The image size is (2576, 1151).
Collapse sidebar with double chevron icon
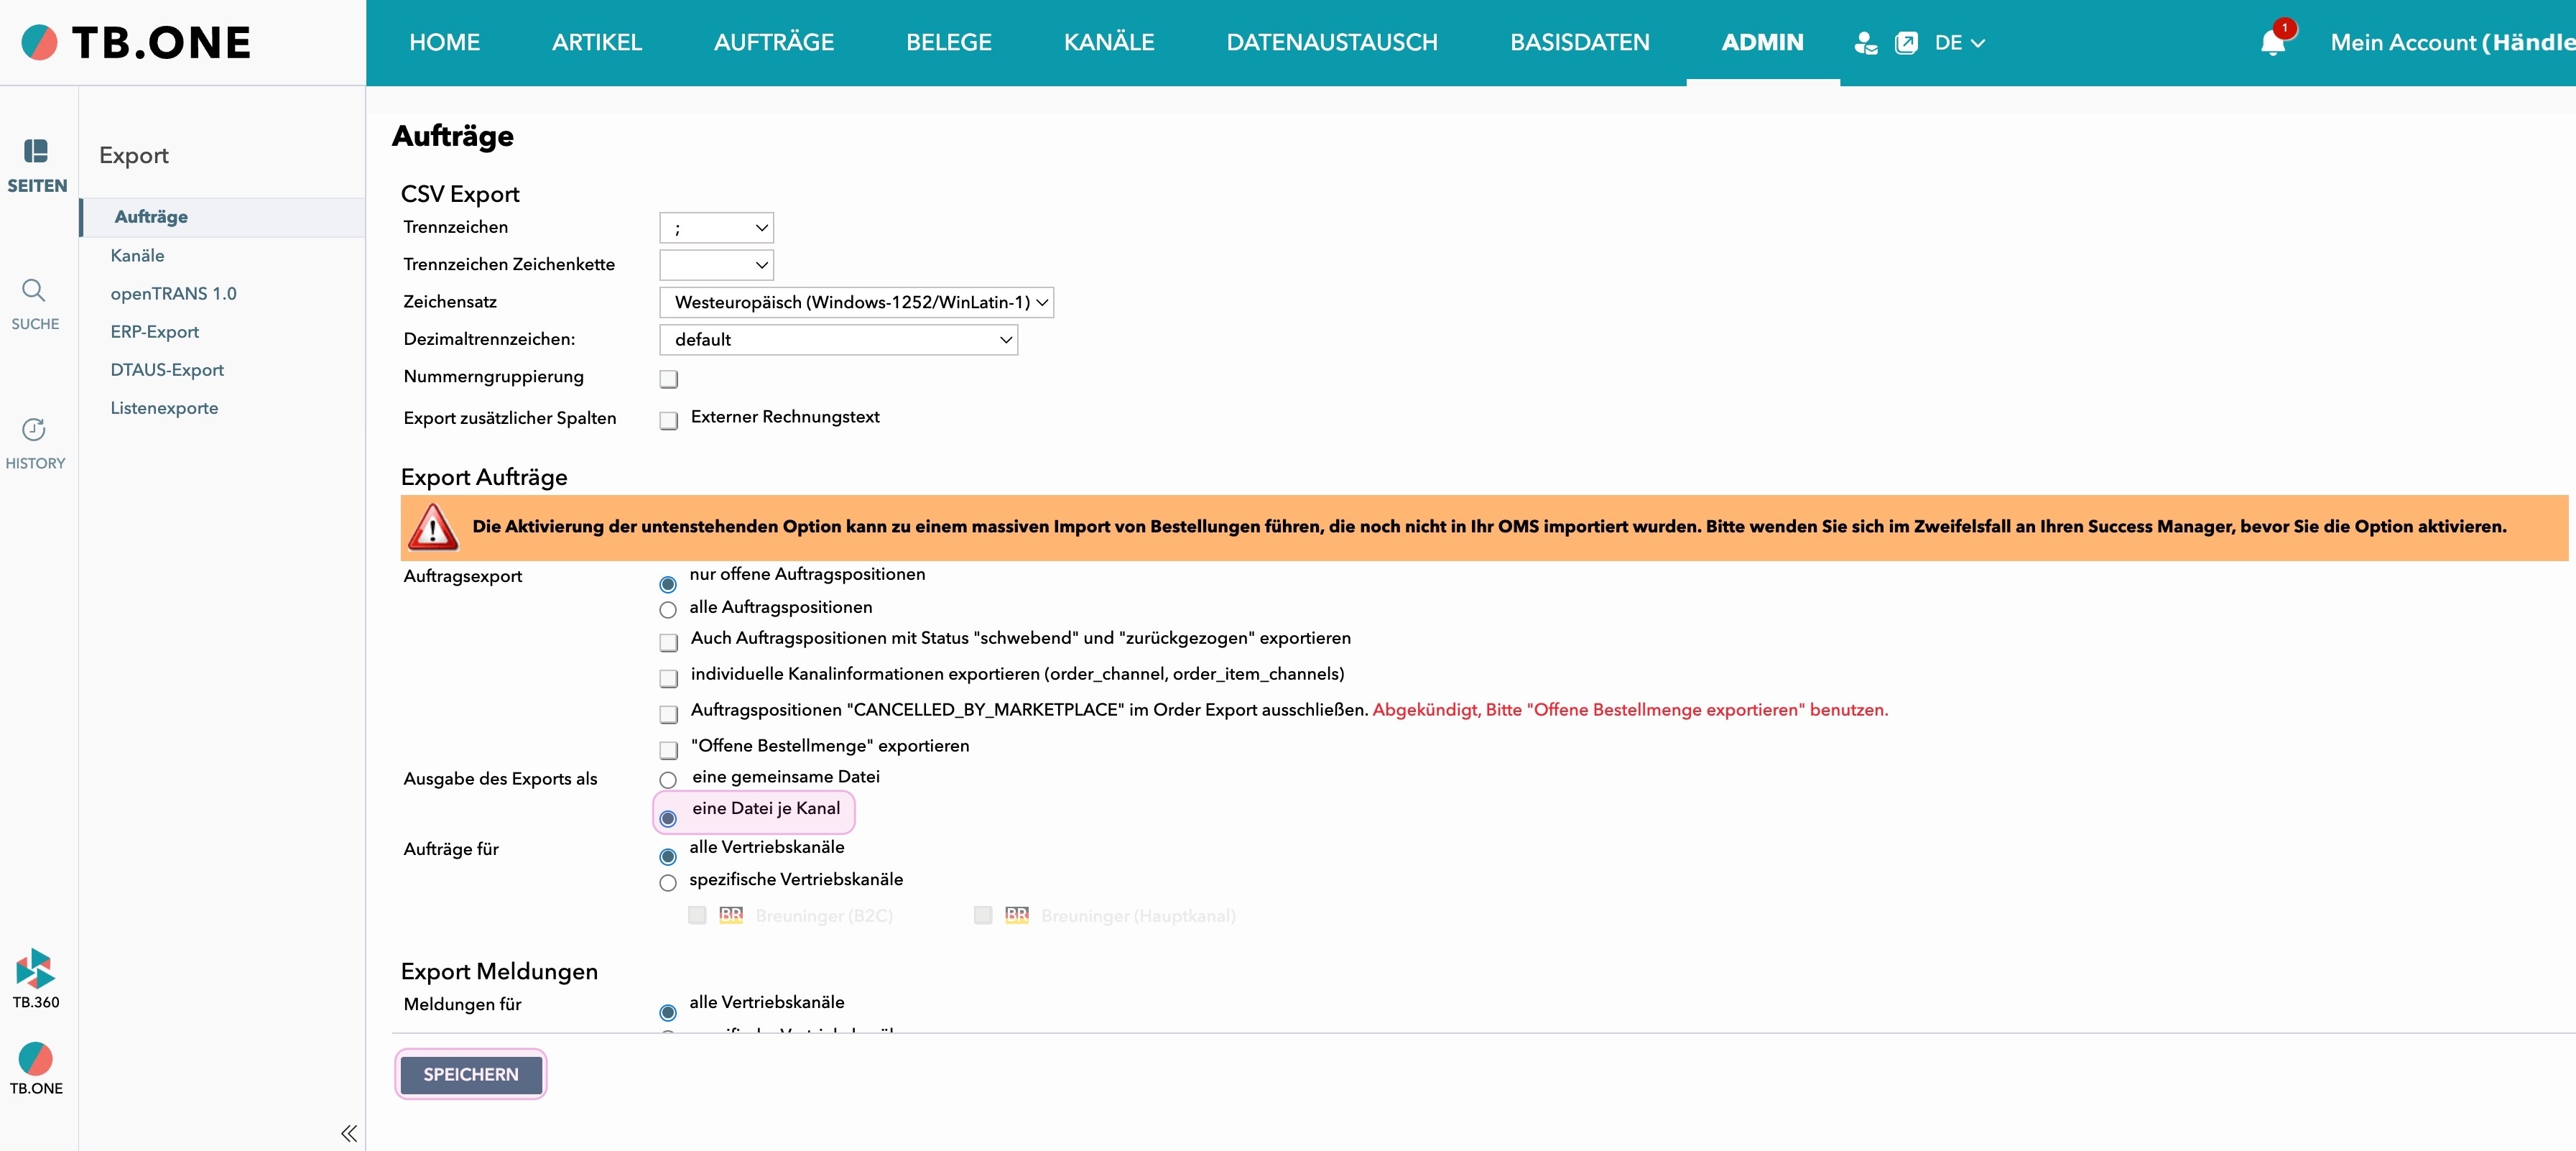[x=348, y=1133]
